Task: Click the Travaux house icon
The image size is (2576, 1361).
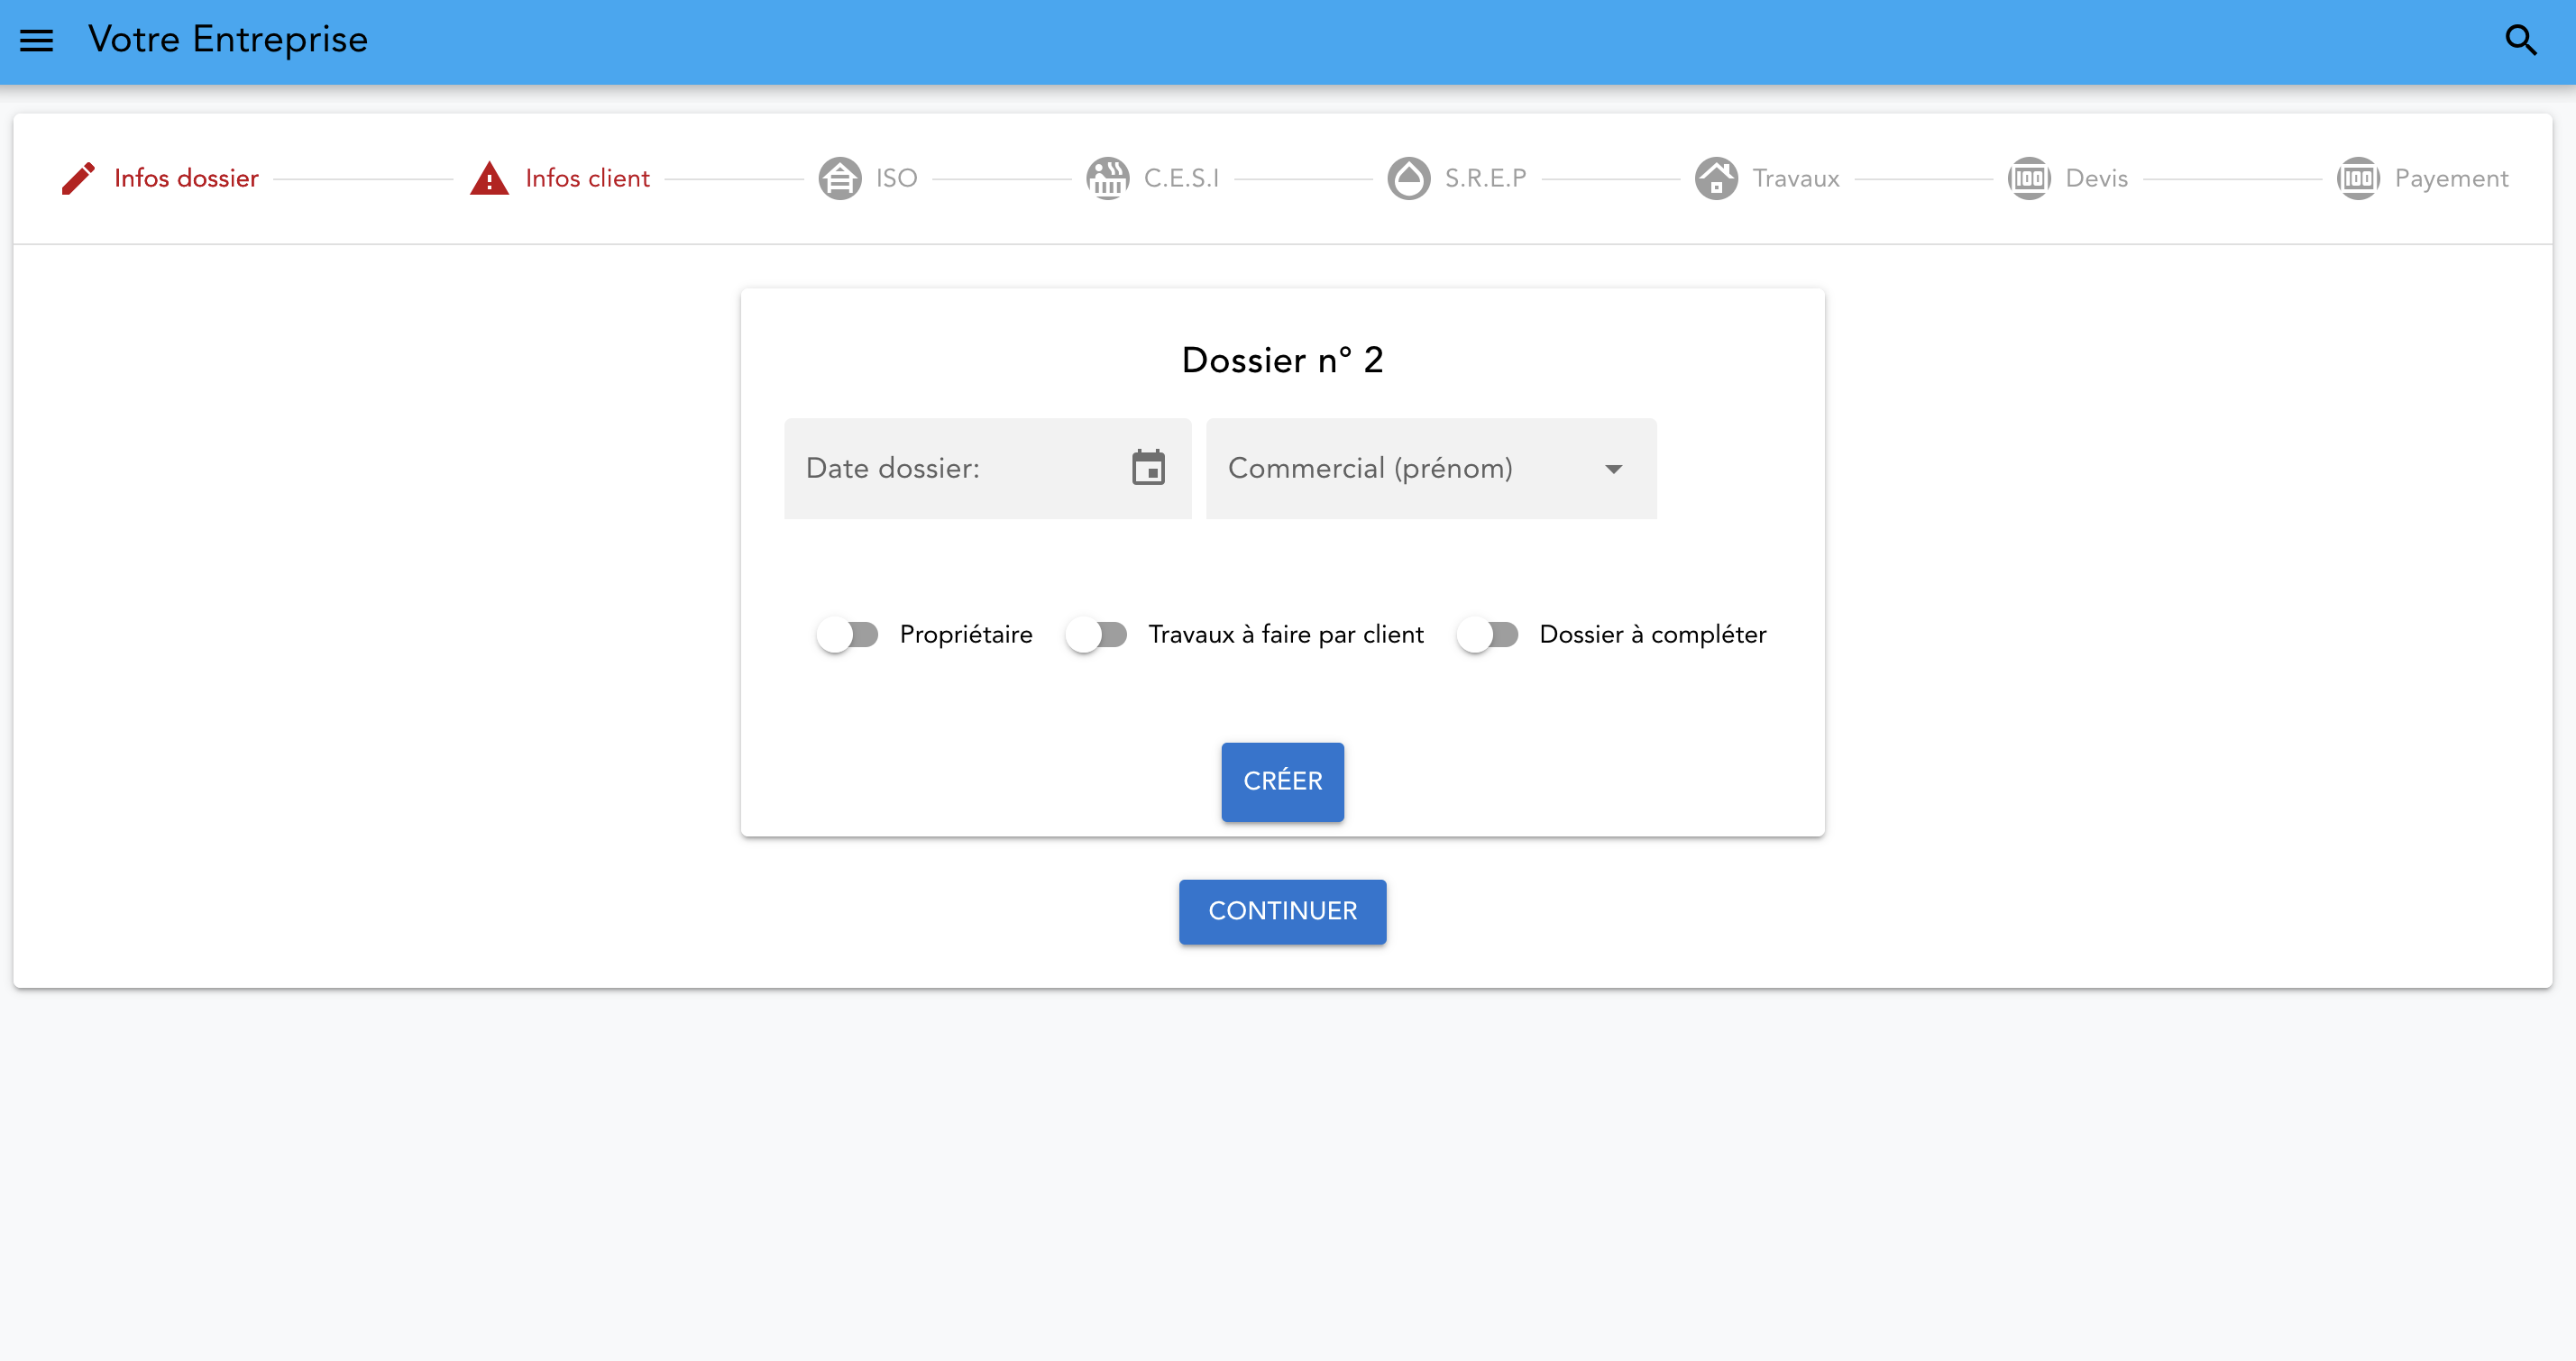Action: pos(1718,178)
